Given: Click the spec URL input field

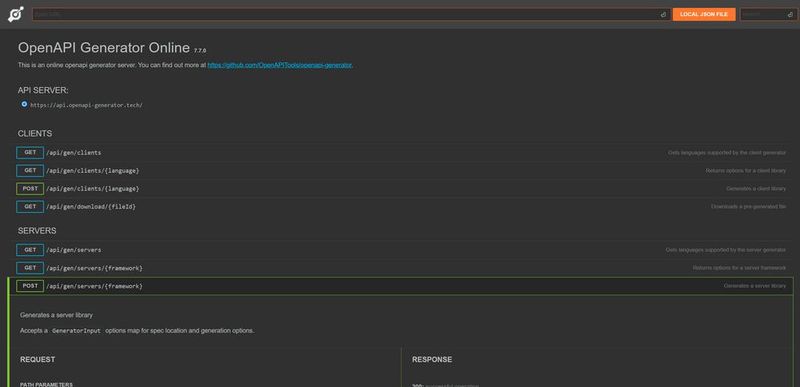Looking at the screenshot, I should click(352, 14).
